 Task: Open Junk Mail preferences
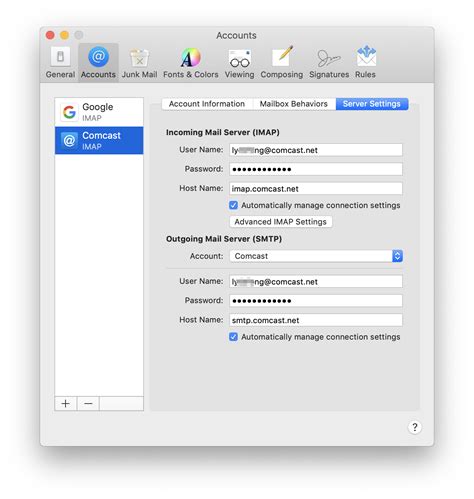[x=139, y=63]
